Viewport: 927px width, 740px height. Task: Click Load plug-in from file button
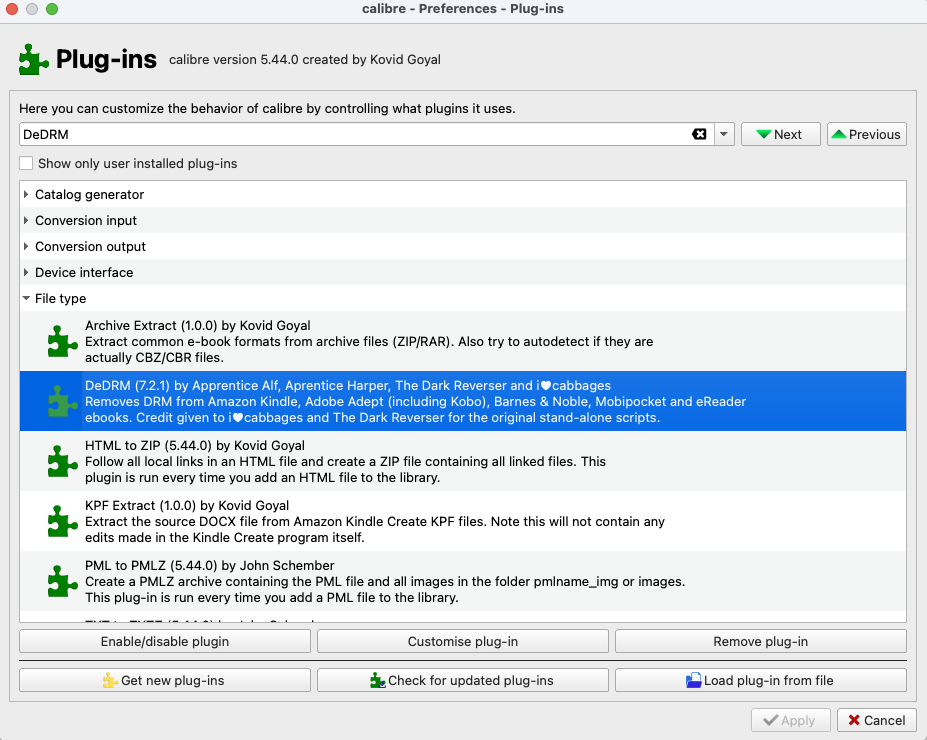(x=760, y=680)
